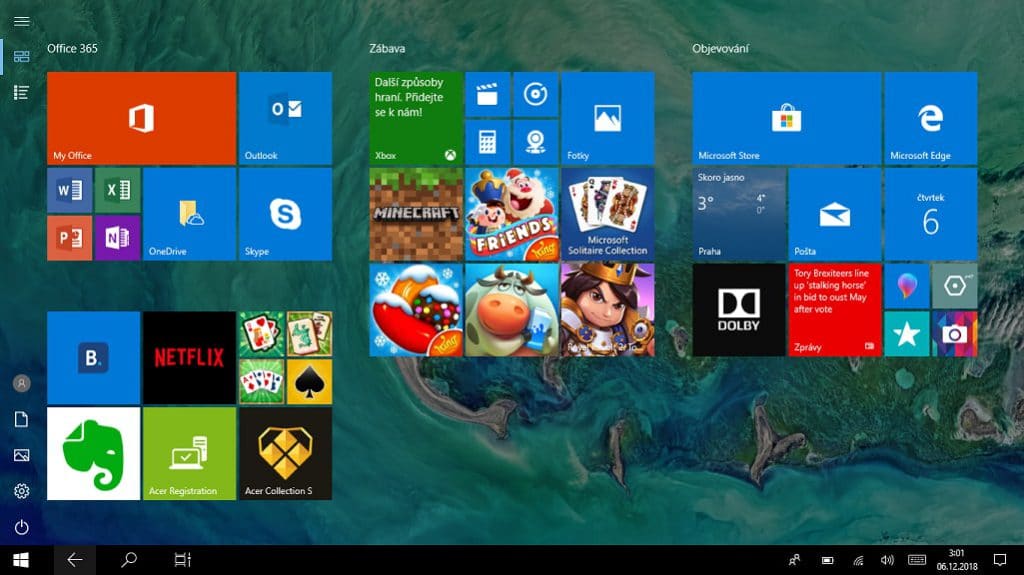Select the Office 365 group header
Viewport: 1024px width, 575px height.
pos(72,48)
